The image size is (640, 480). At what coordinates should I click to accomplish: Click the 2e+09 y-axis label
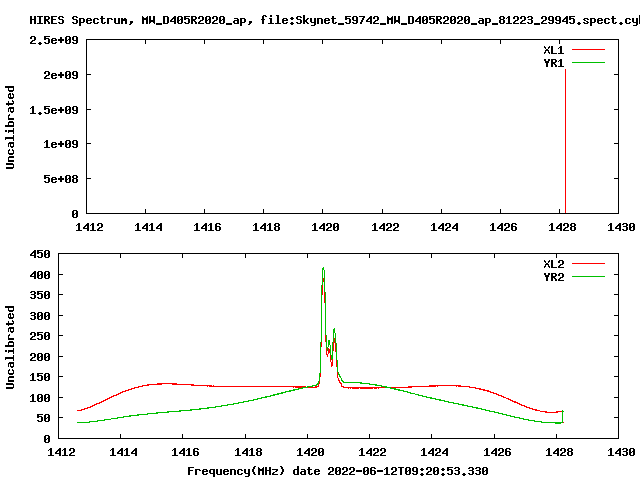pos(61,75)
